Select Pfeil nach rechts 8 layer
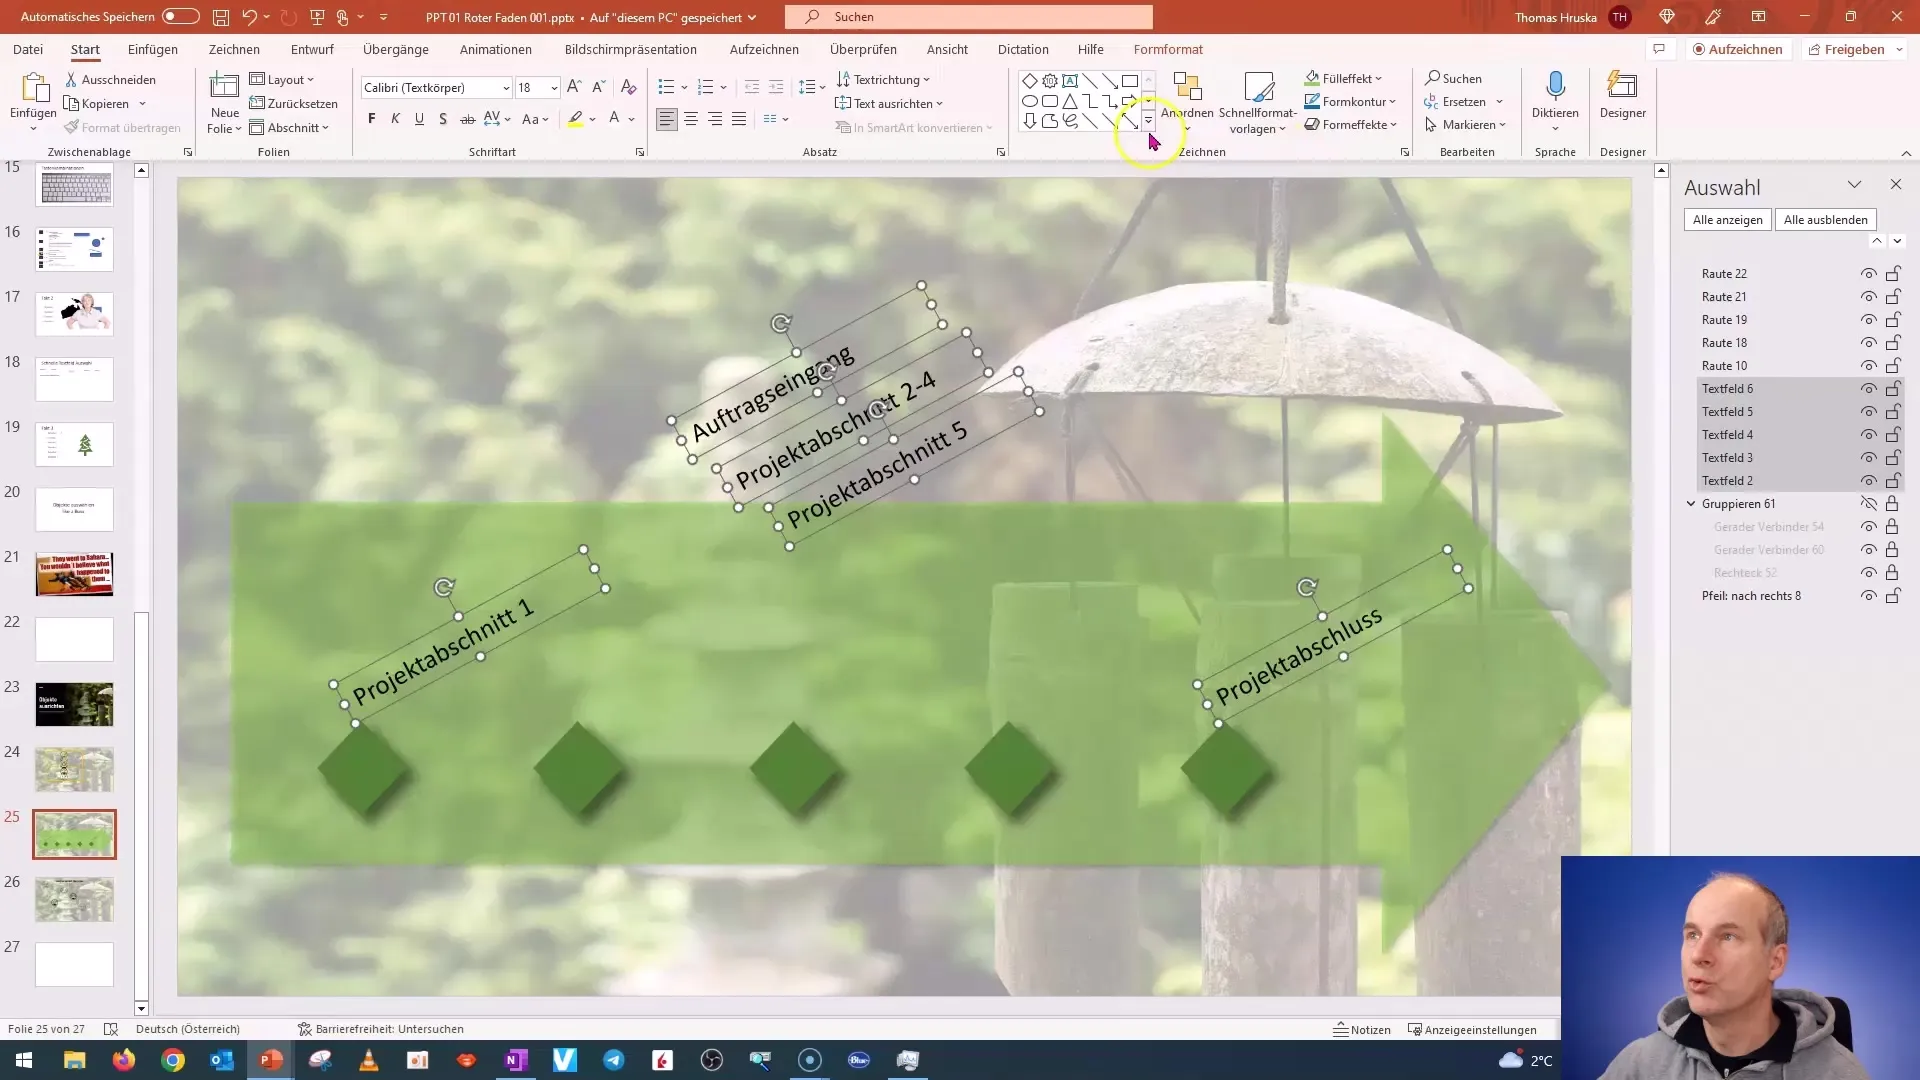This screenshot has width=1920, height=1080. point(1751,596)
